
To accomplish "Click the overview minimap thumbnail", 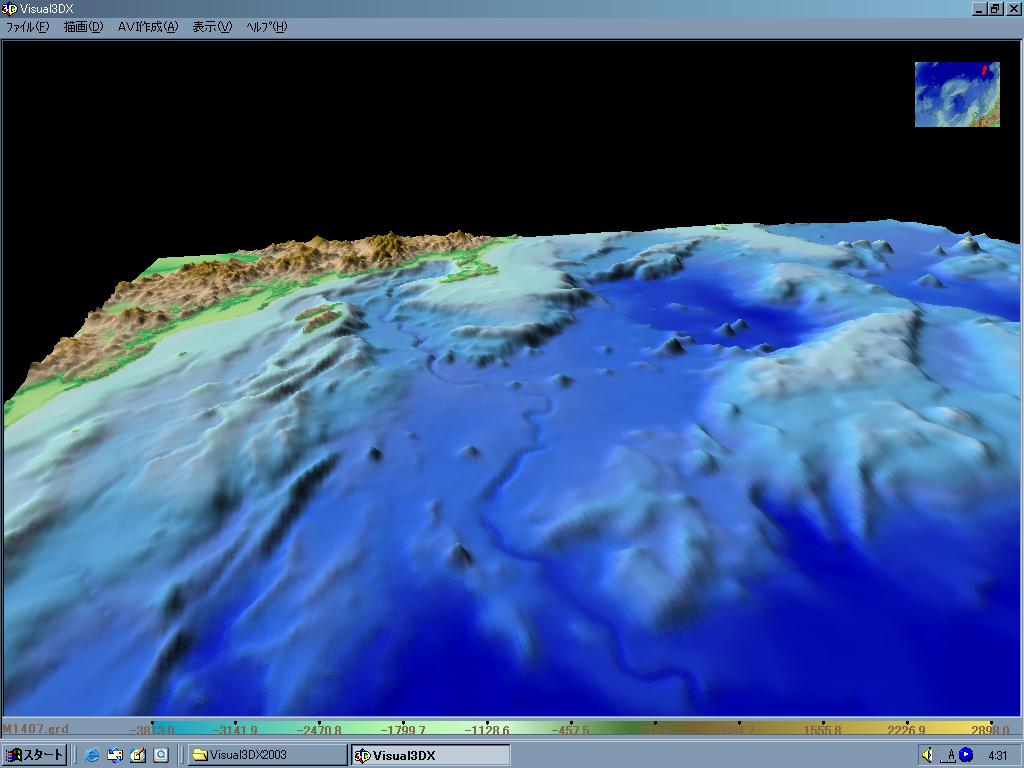I will pos(956,94).
